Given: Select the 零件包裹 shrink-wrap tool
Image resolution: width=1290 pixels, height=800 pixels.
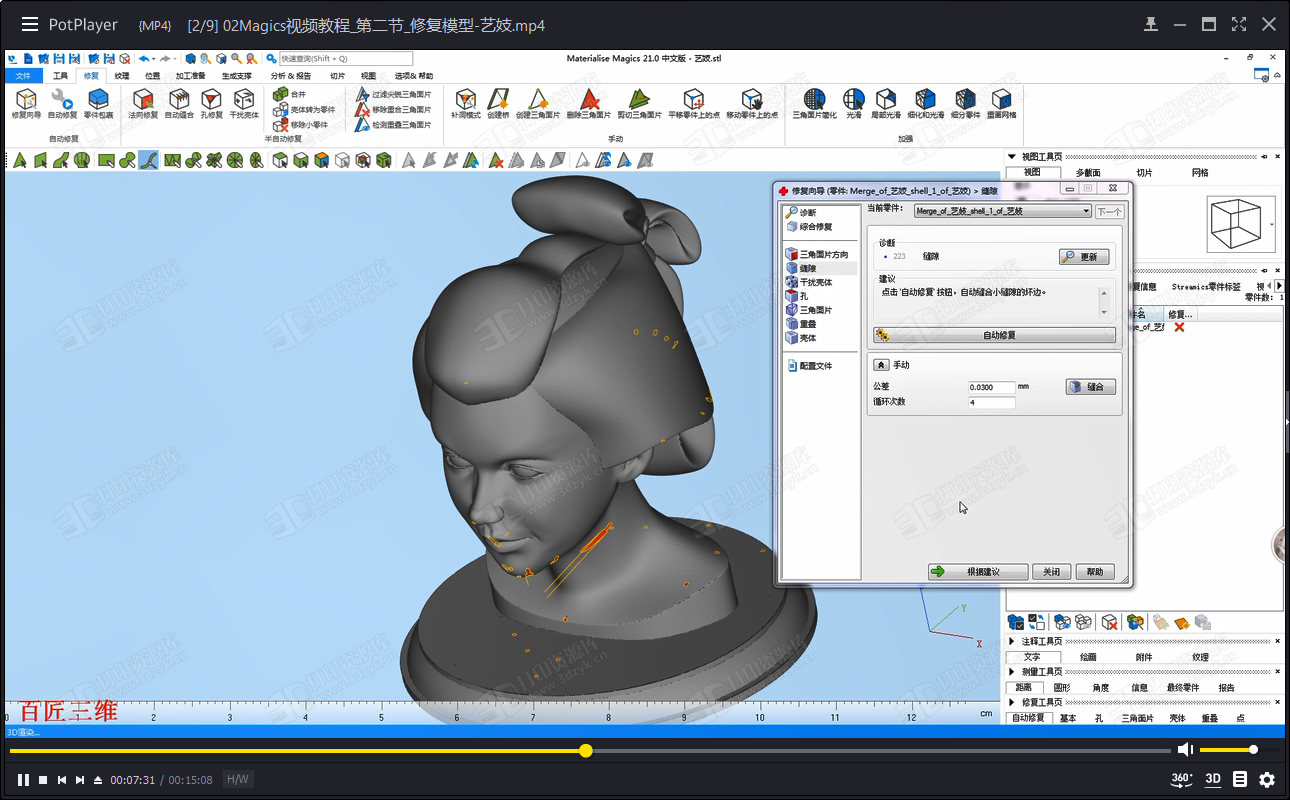Looking at the screenshot, I should (x=98, y=104).
